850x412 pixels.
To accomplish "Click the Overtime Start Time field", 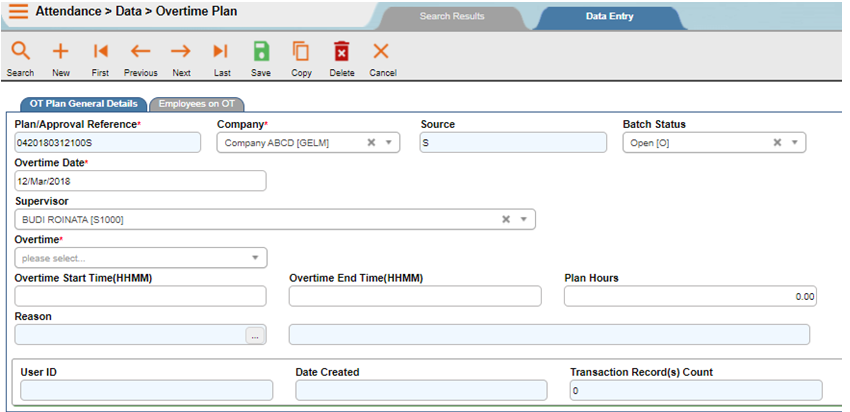I will [140, 296].
